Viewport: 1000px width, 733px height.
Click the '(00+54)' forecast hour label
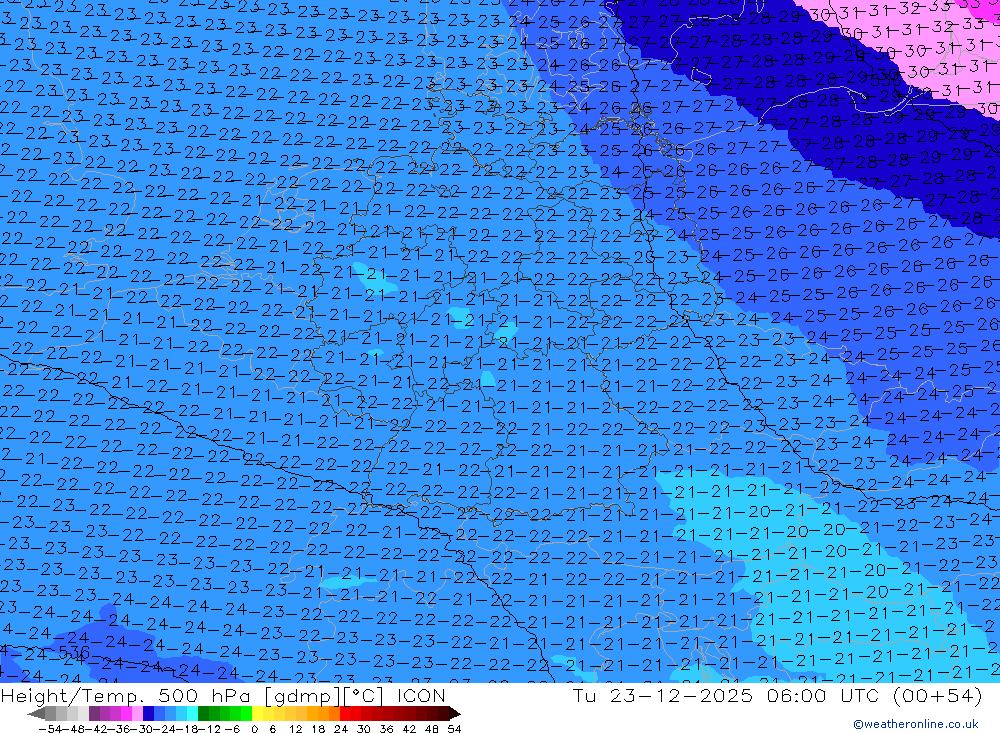(937, 695)
